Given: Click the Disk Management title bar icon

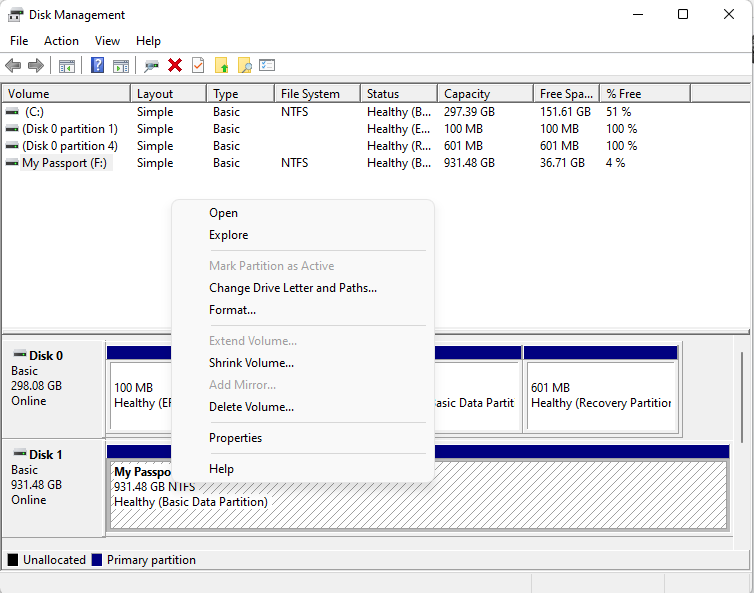Looking at the screenshot, I should point(15,15).
